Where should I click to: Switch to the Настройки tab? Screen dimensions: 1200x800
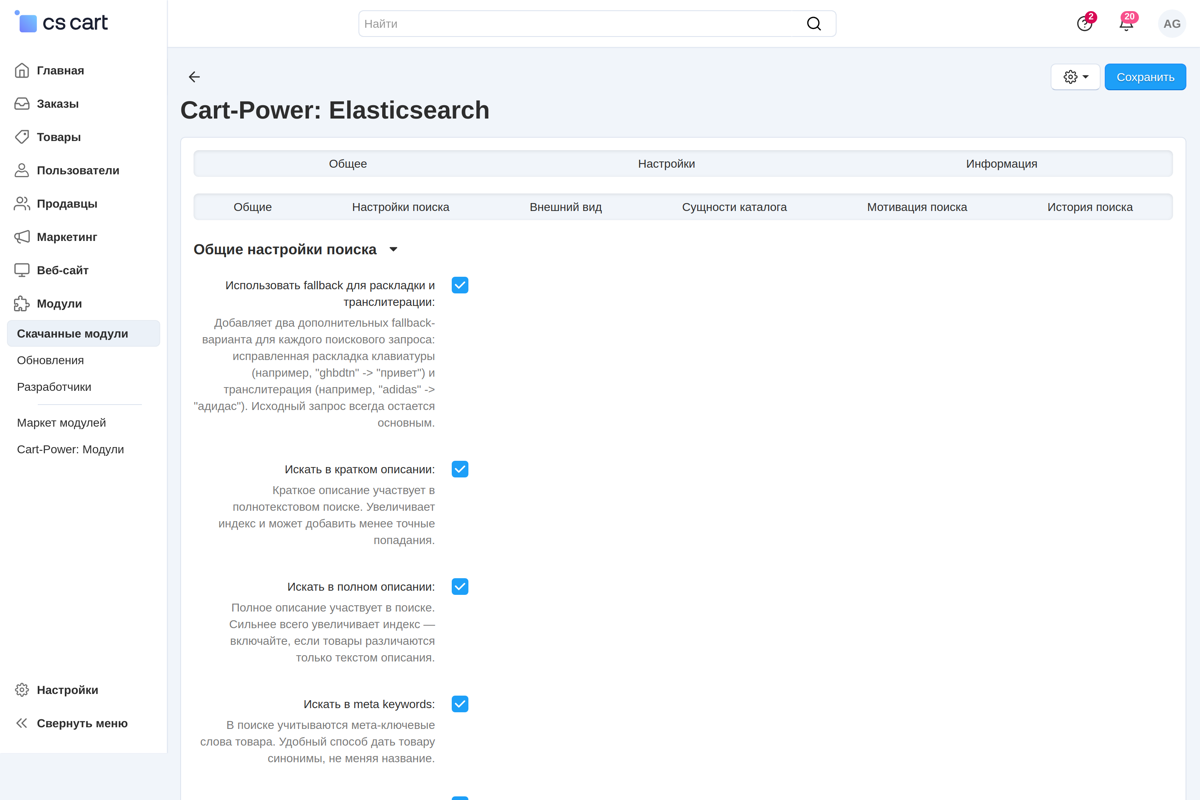(667, 164)
